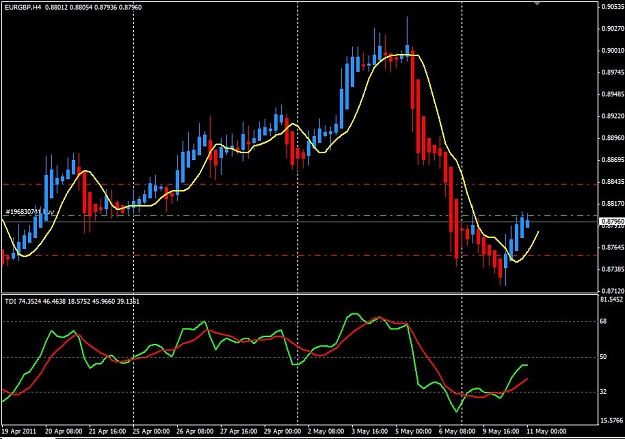Click price axis label 0.88170
Viewport: 625px width, 439px height.
613,204
